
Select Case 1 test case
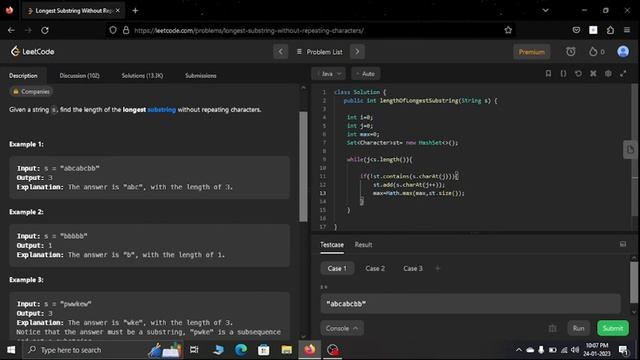[x=337, y=268]
